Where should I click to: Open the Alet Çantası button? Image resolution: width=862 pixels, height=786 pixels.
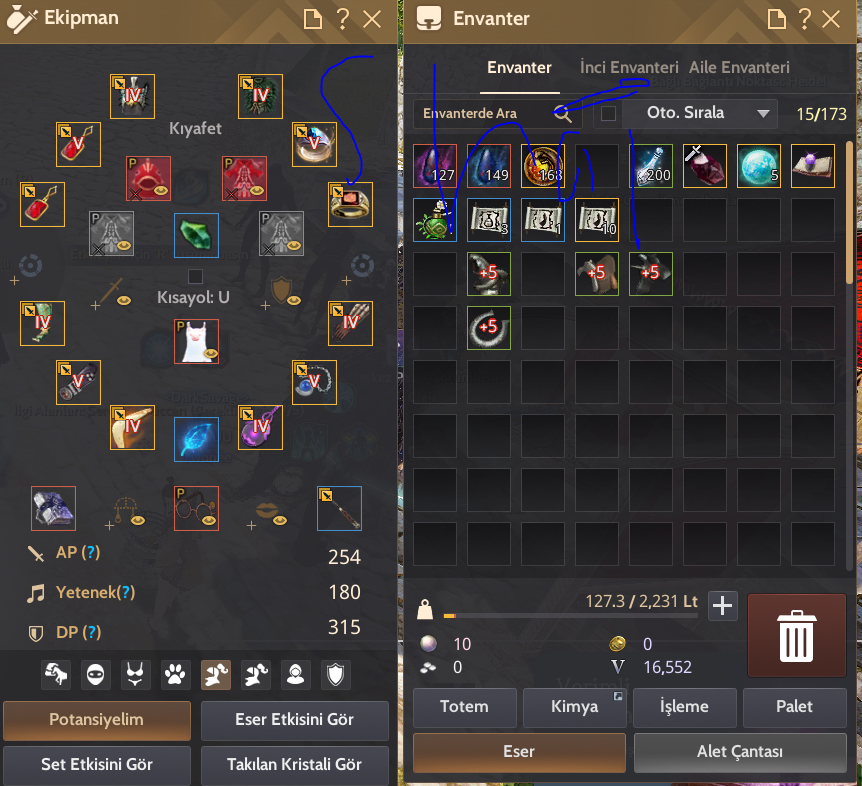(x=740, y=752)
